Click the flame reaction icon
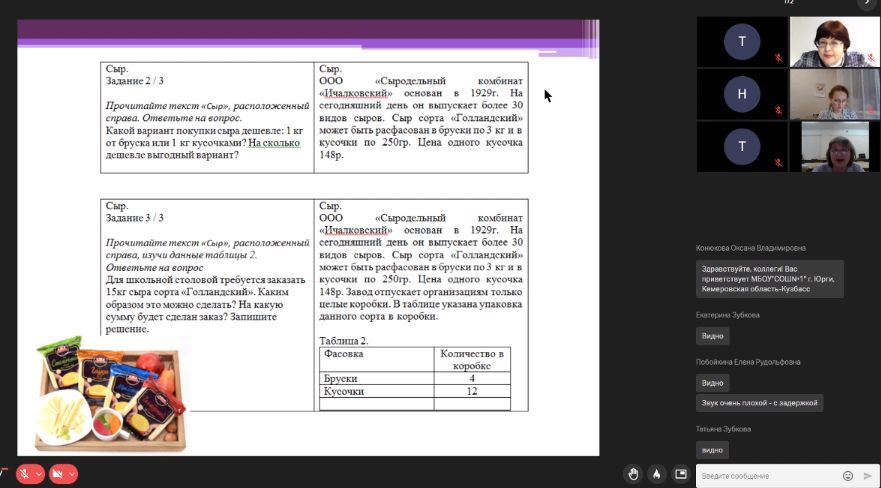881x488 pixels. (656, 474)
